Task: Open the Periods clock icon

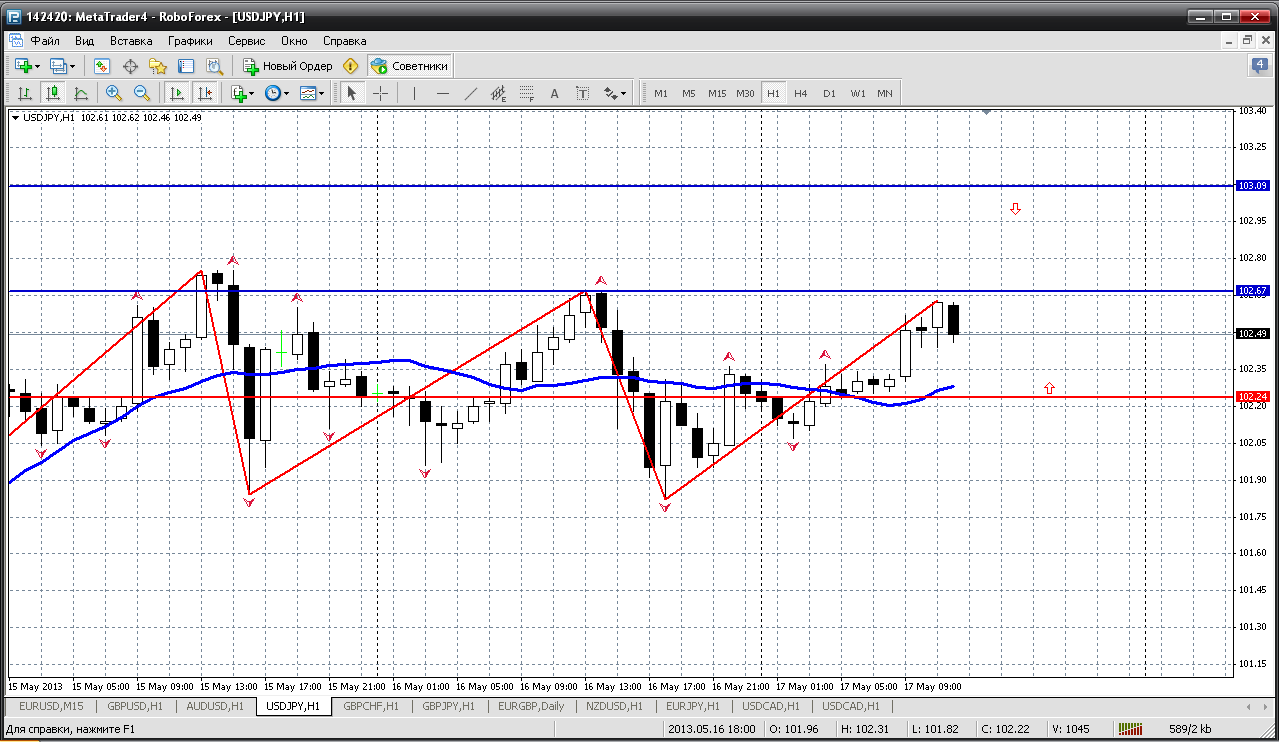Action: click(x=272, y=93)
